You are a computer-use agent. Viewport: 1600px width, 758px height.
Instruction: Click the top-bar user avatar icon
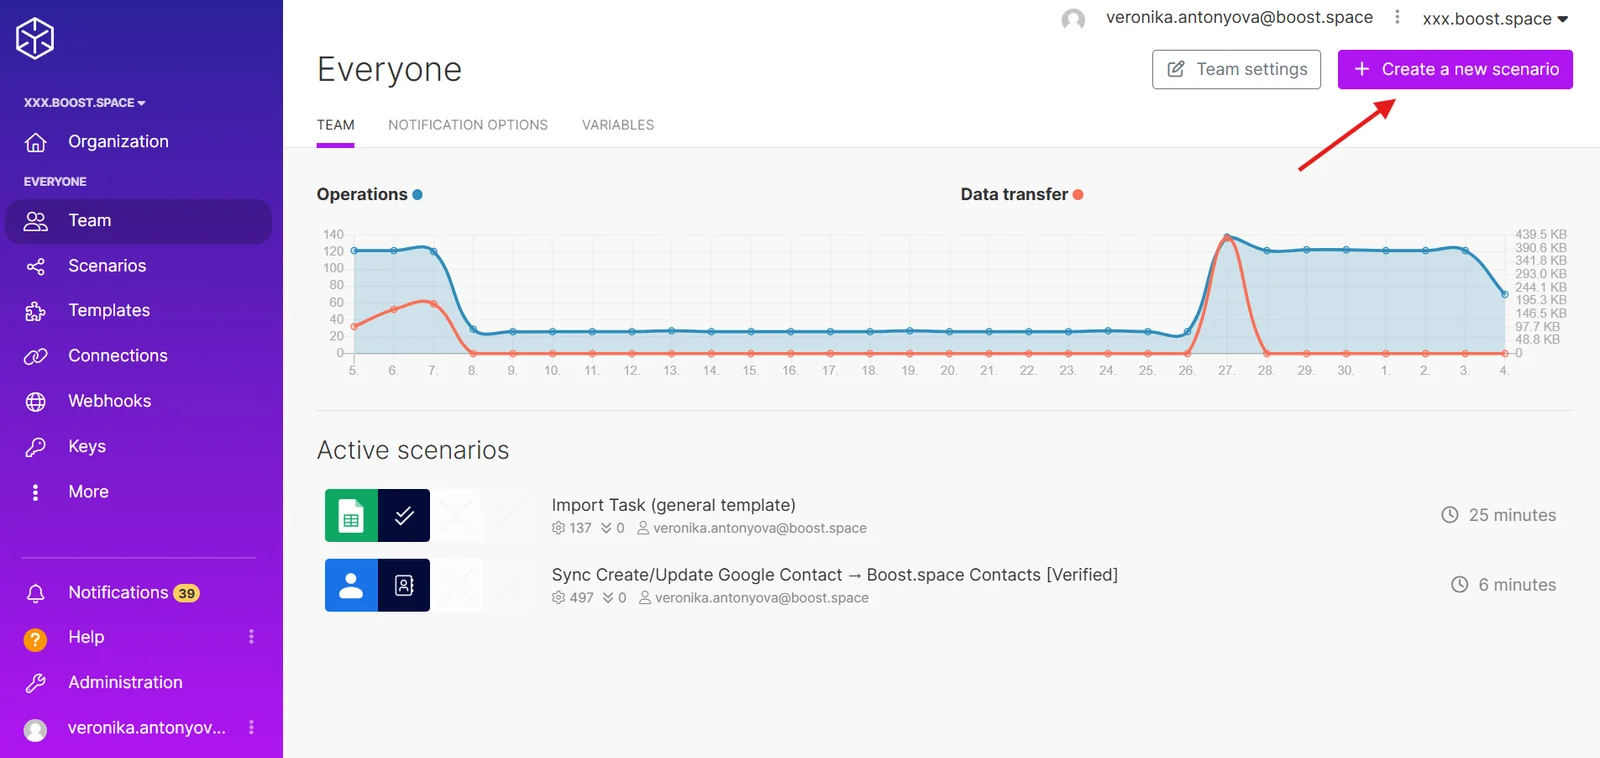(1073, 19)
